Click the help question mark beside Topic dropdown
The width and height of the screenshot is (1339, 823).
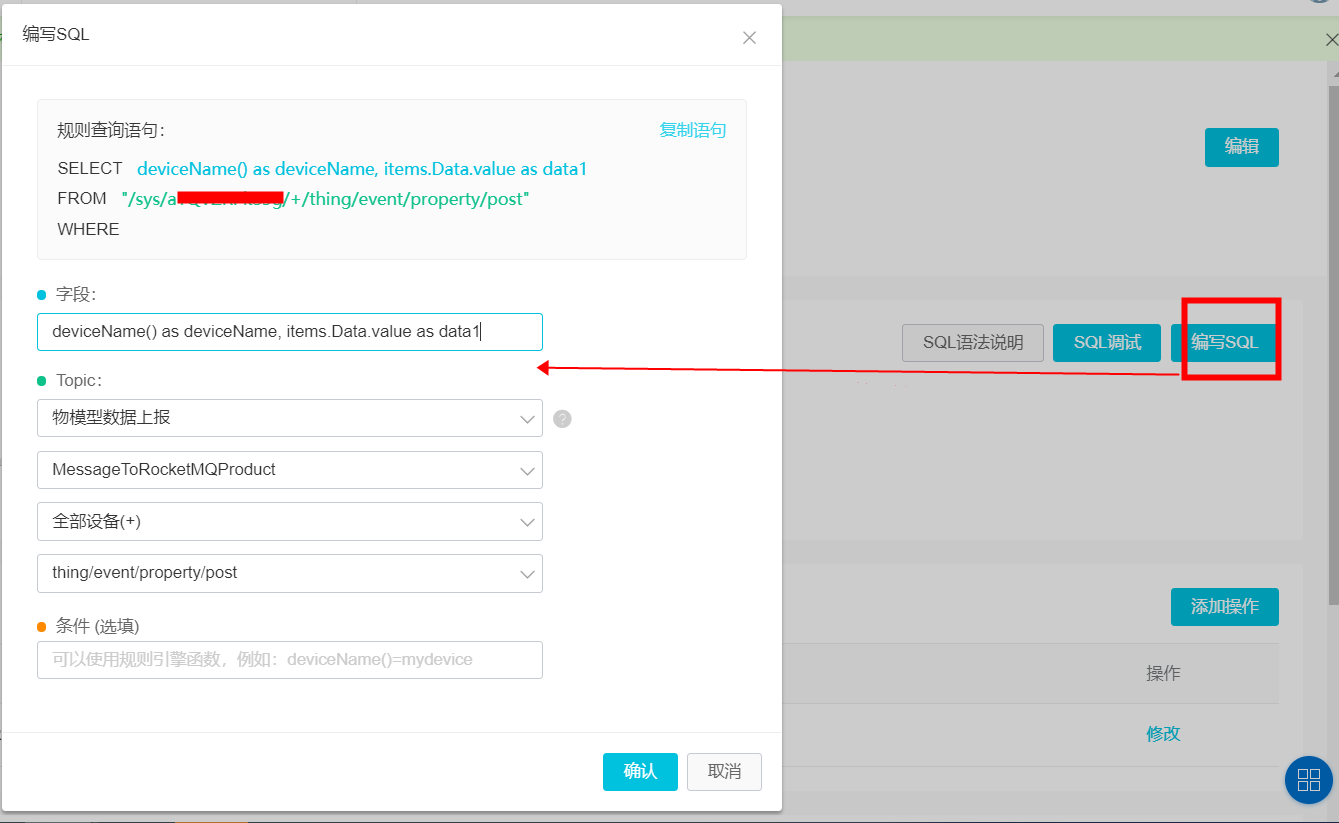pos(562,419)
